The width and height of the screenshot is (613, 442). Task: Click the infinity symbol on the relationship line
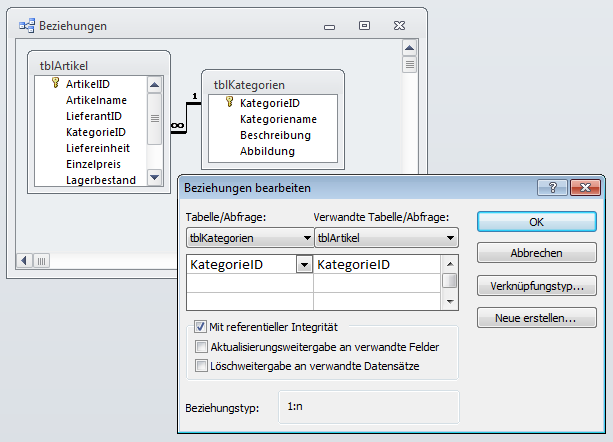177,125
